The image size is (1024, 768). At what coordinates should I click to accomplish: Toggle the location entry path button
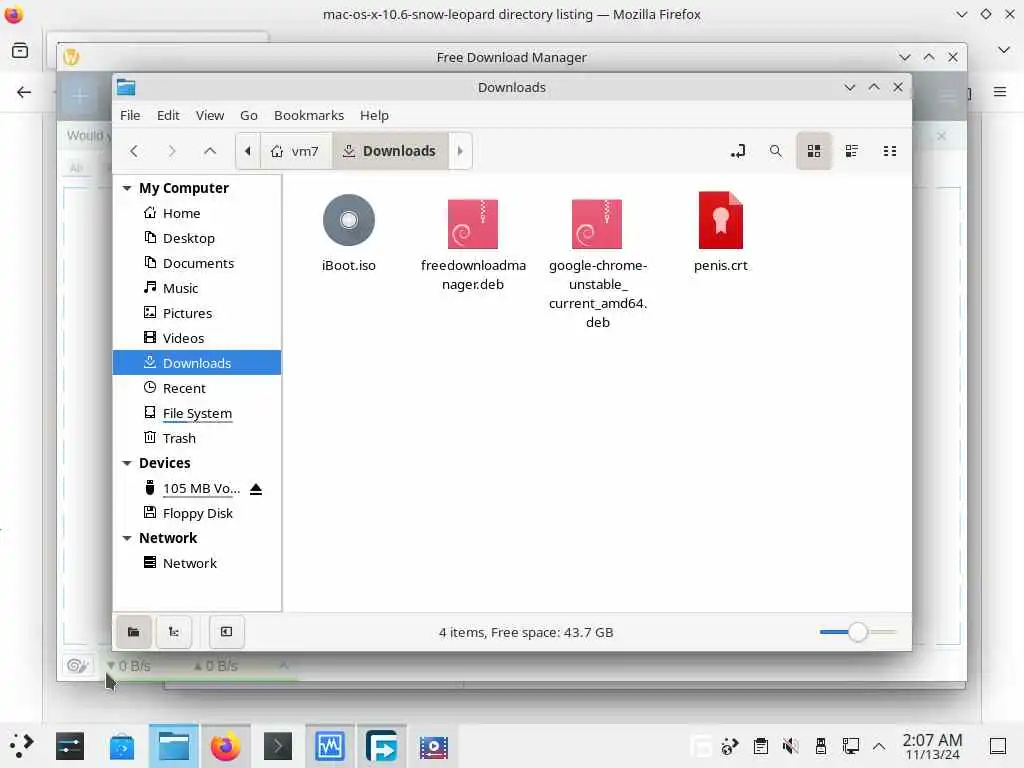[737, 151]
